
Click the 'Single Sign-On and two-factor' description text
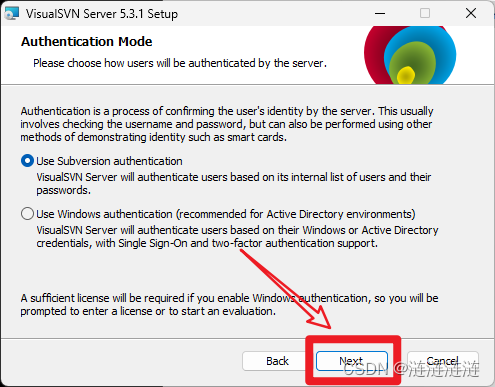tap(237, 237)
